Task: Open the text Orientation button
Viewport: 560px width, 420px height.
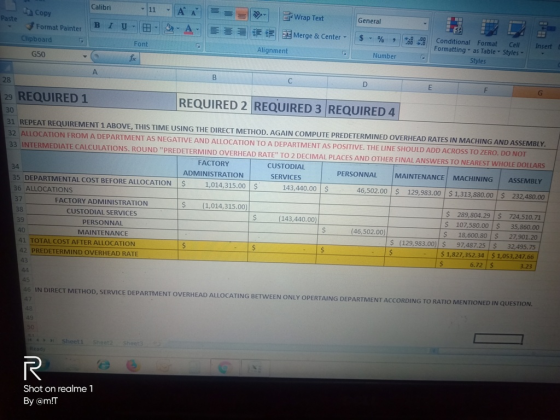Action: (x=259, y=15)
